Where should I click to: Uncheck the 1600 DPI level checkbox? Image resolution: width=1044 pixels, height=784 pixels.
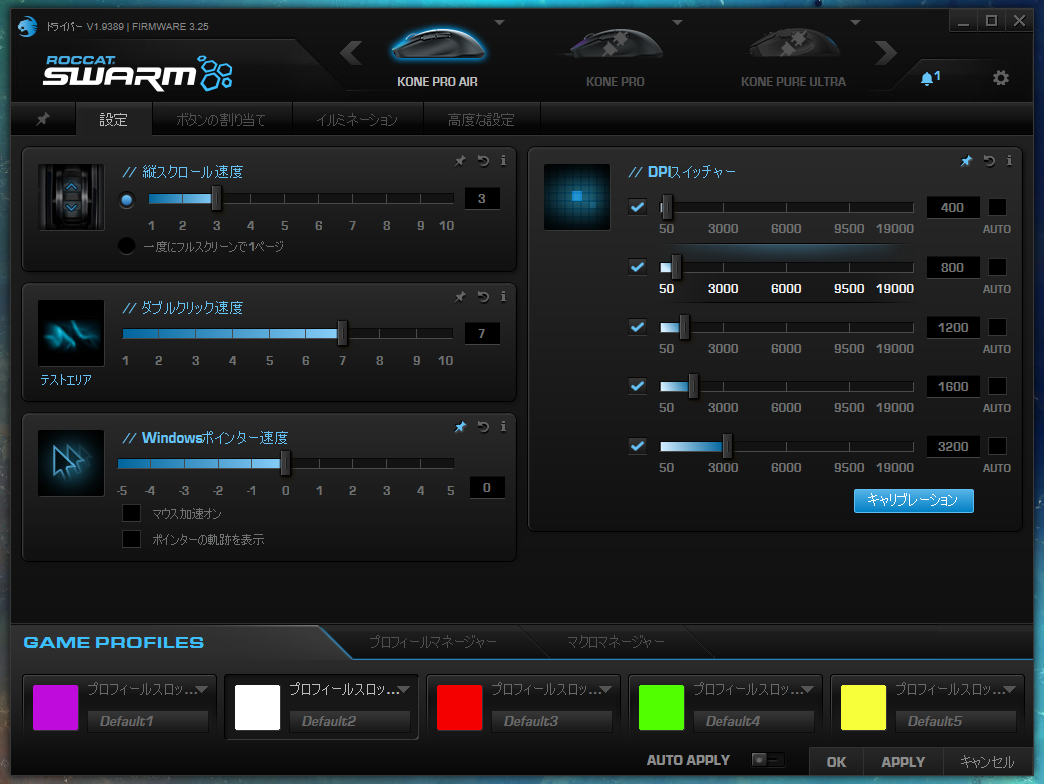tap(637, 386)
